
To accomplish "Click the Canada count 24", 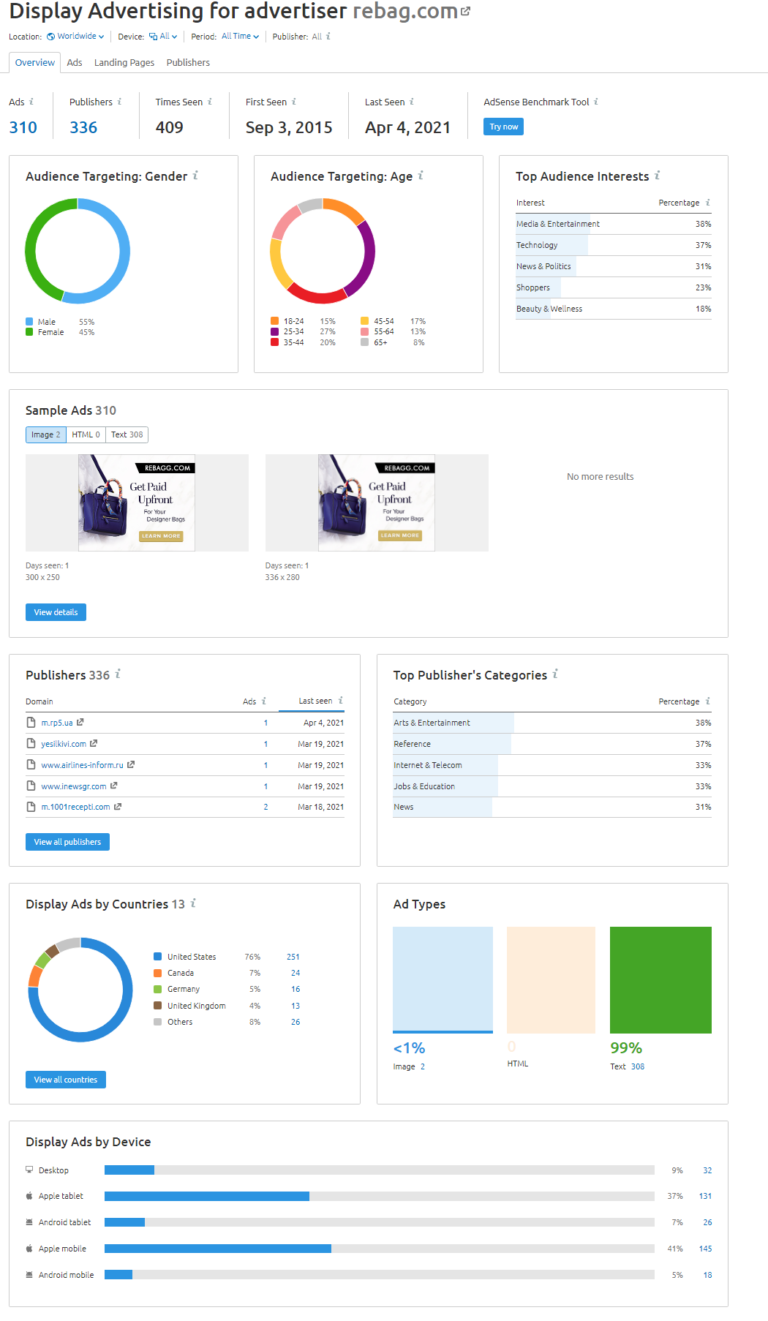I will click(x=295, y=973).
